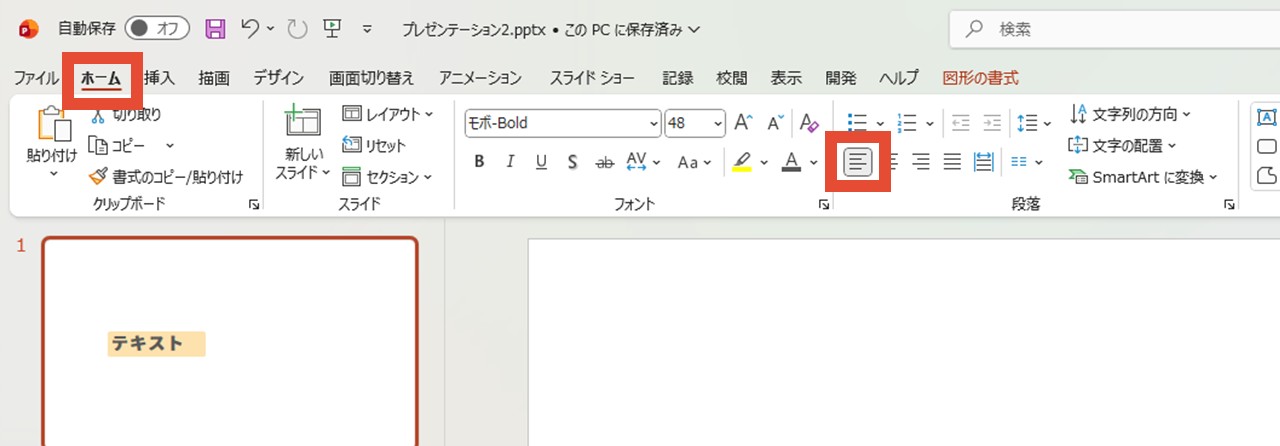The image size is (1280, 446).
Task: Open the デザイン tab
Action: 279,78
